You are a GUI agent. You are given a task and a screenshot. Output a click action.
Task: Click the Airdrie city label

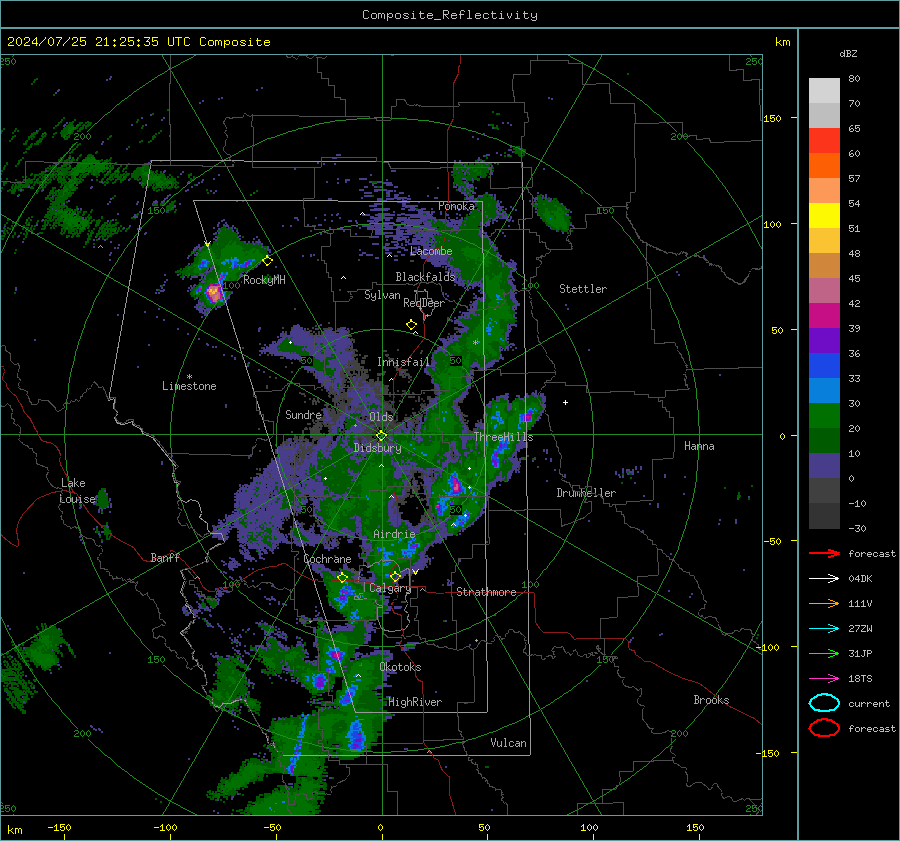coord(394,534)
